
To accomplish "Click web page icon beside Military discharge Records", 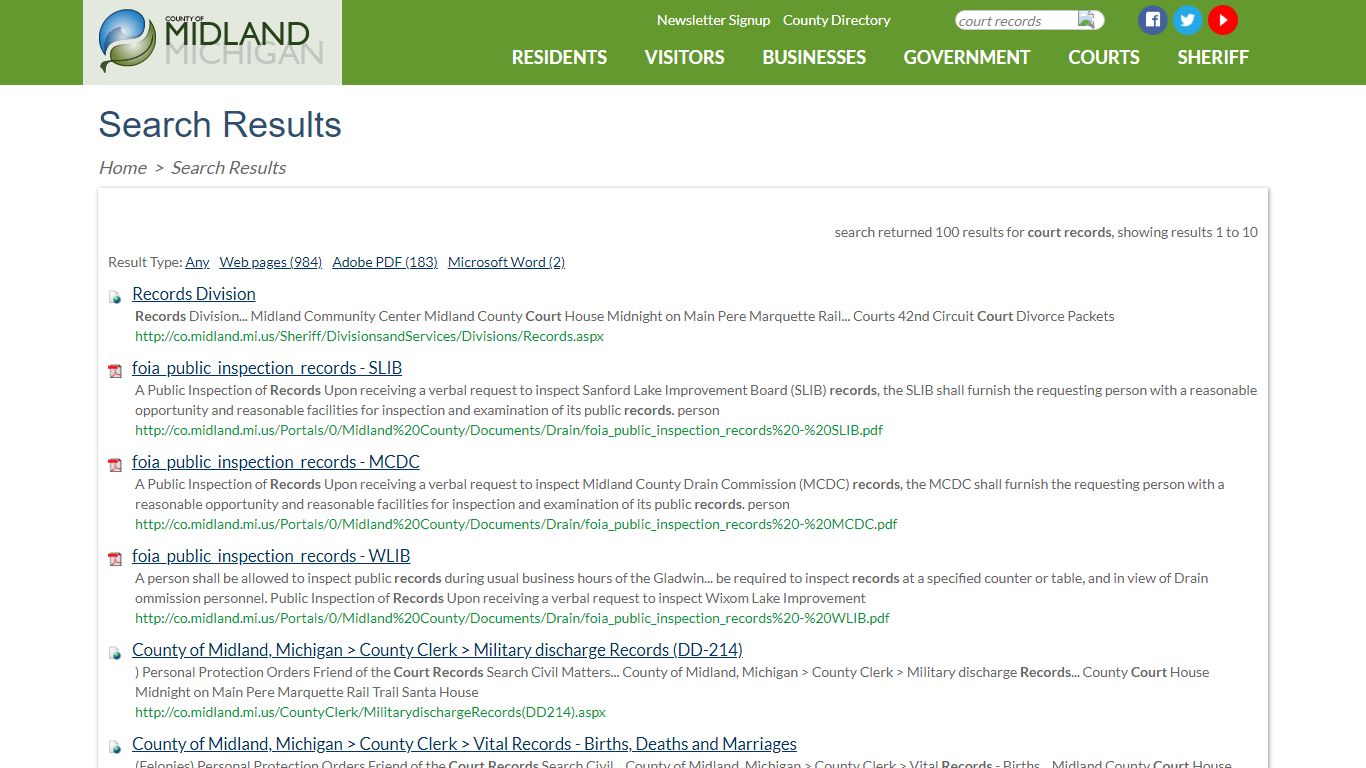I will [115, 652].
